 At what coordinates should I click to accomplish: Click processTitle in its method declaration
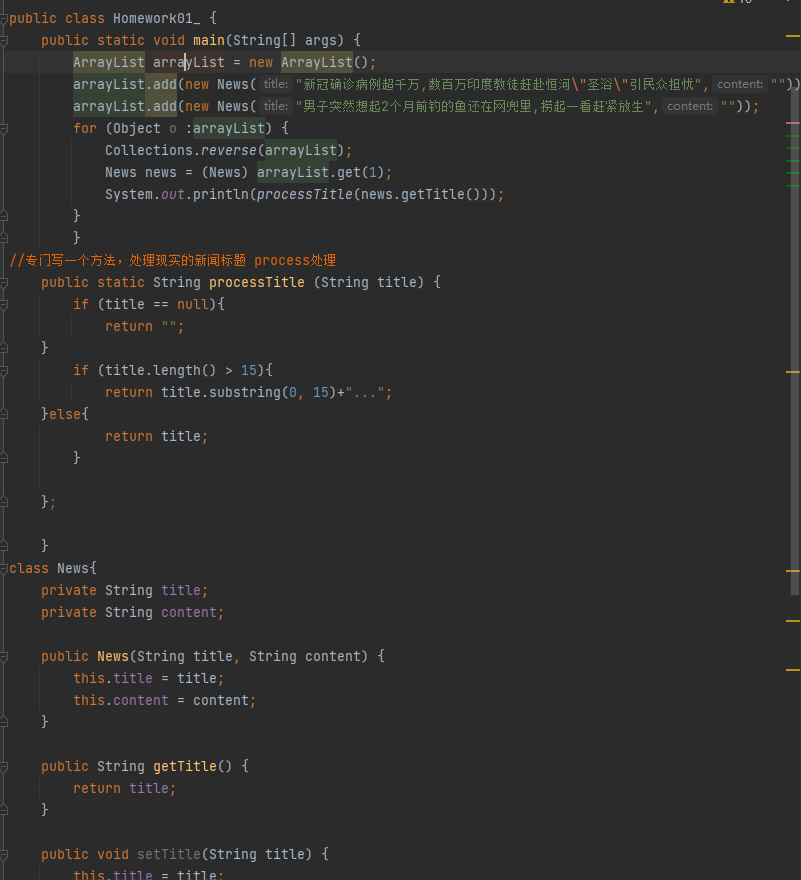(x=257, y=282)
